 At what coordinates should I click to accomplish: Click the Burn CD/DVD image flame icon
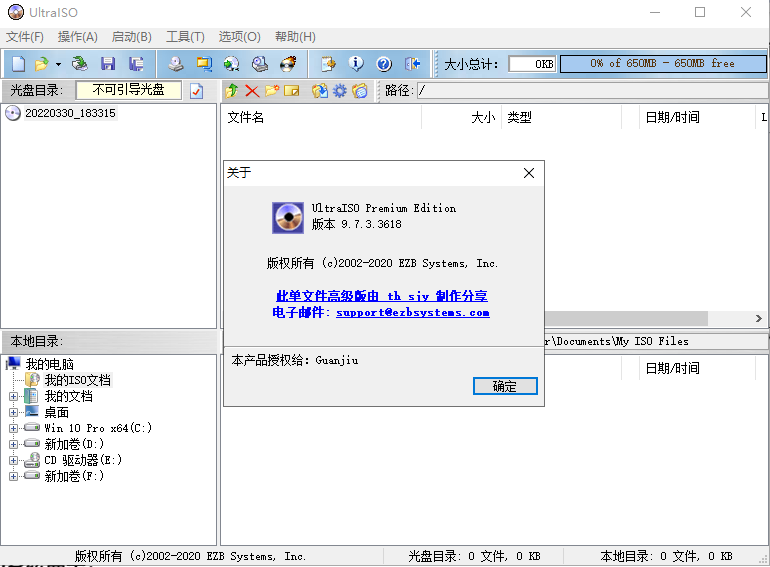click(288, 64)
